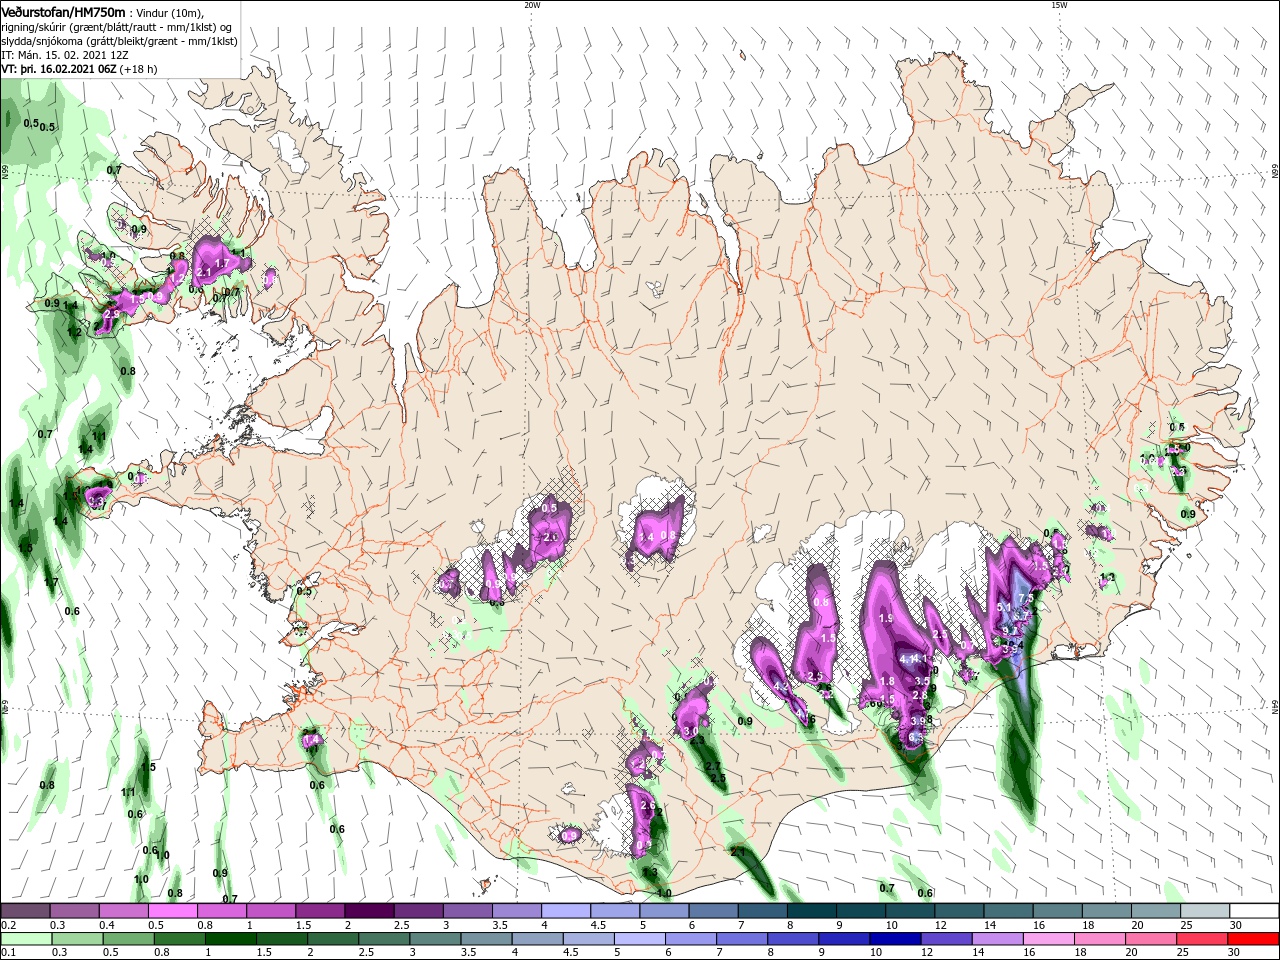Click the 'slydda/snjókoma' legend description line
This screenshot has width=1280, height=960.
[117, 41]
